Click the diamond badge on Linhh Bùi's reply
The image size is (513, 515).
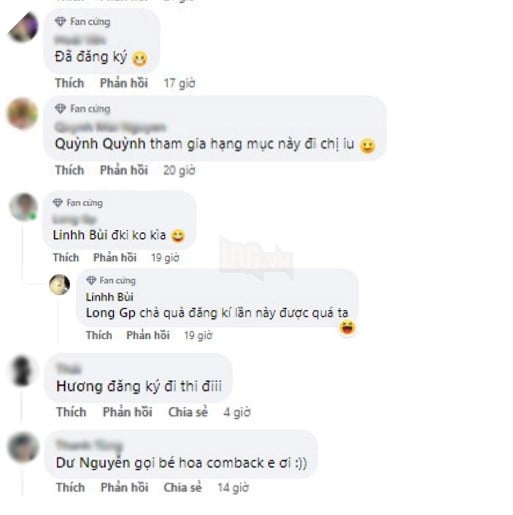[91, 280]
